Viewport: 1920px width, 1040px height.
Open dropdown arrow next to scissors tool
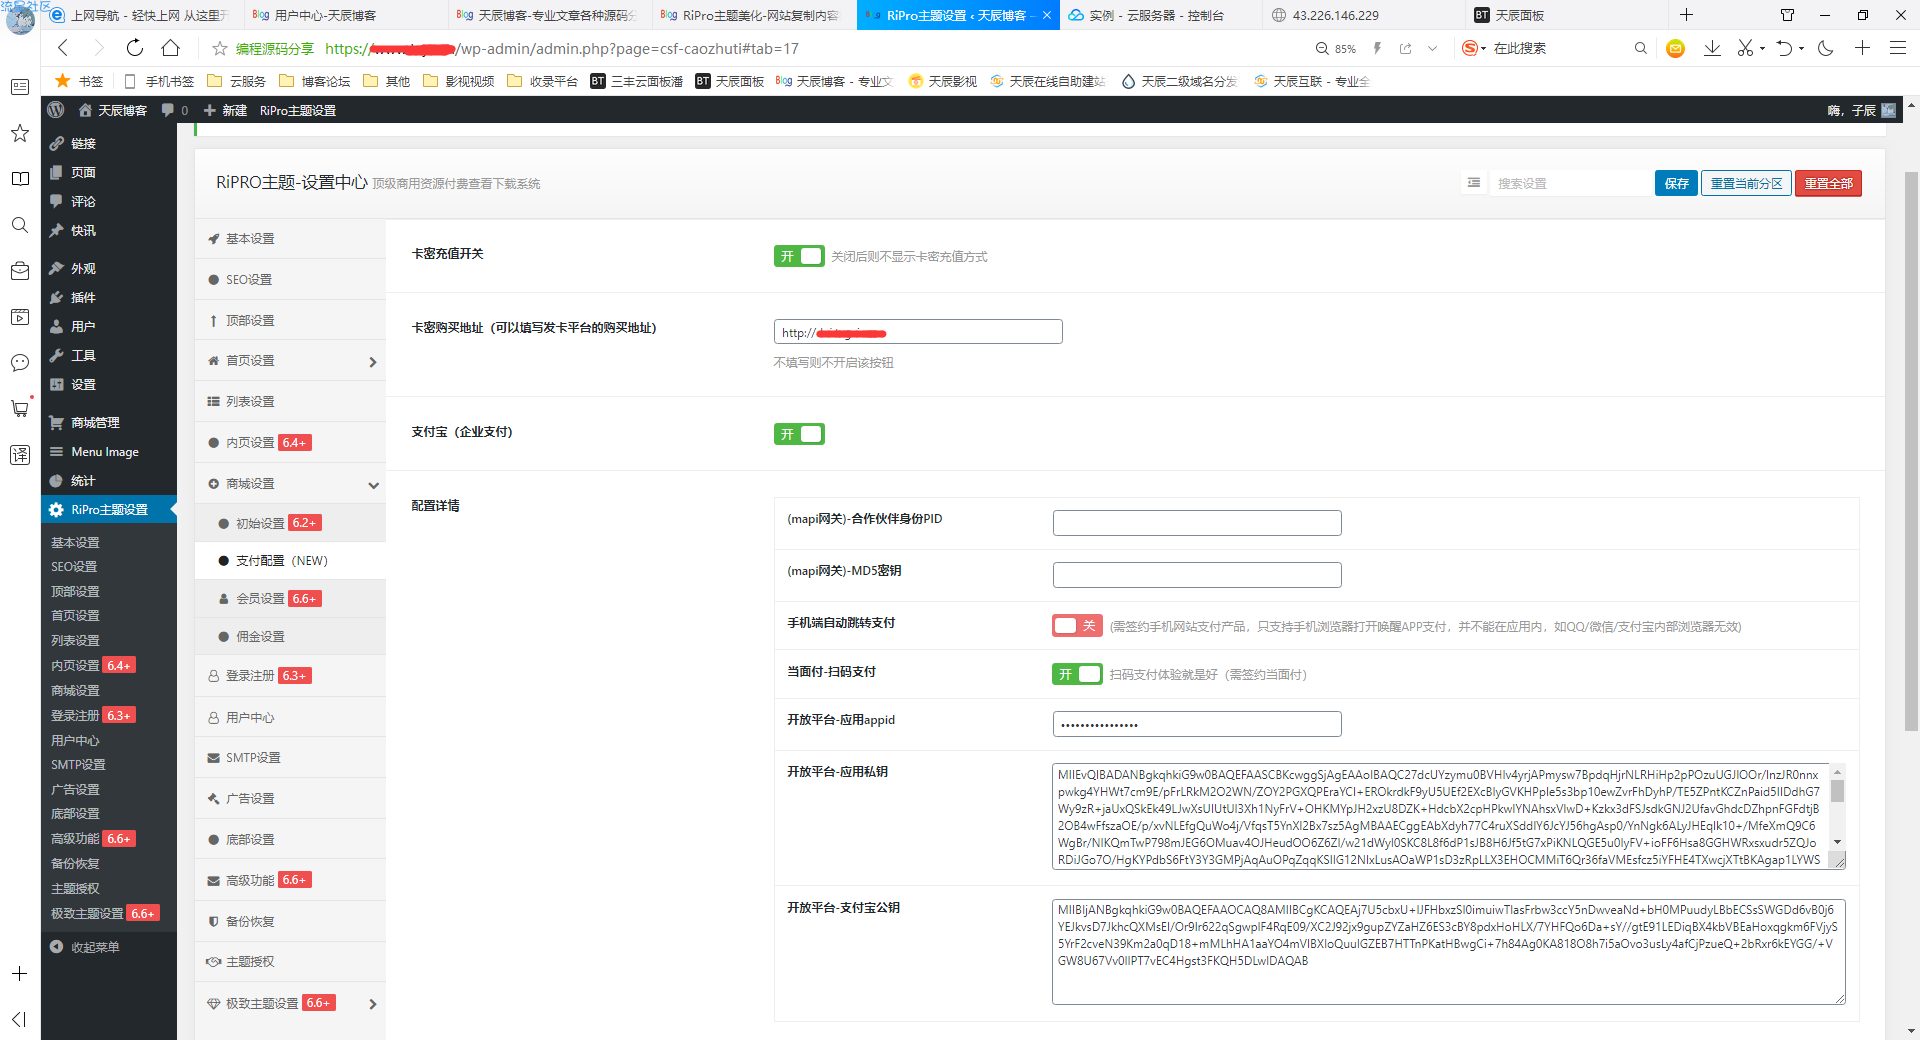click(x=1762, y=48)
